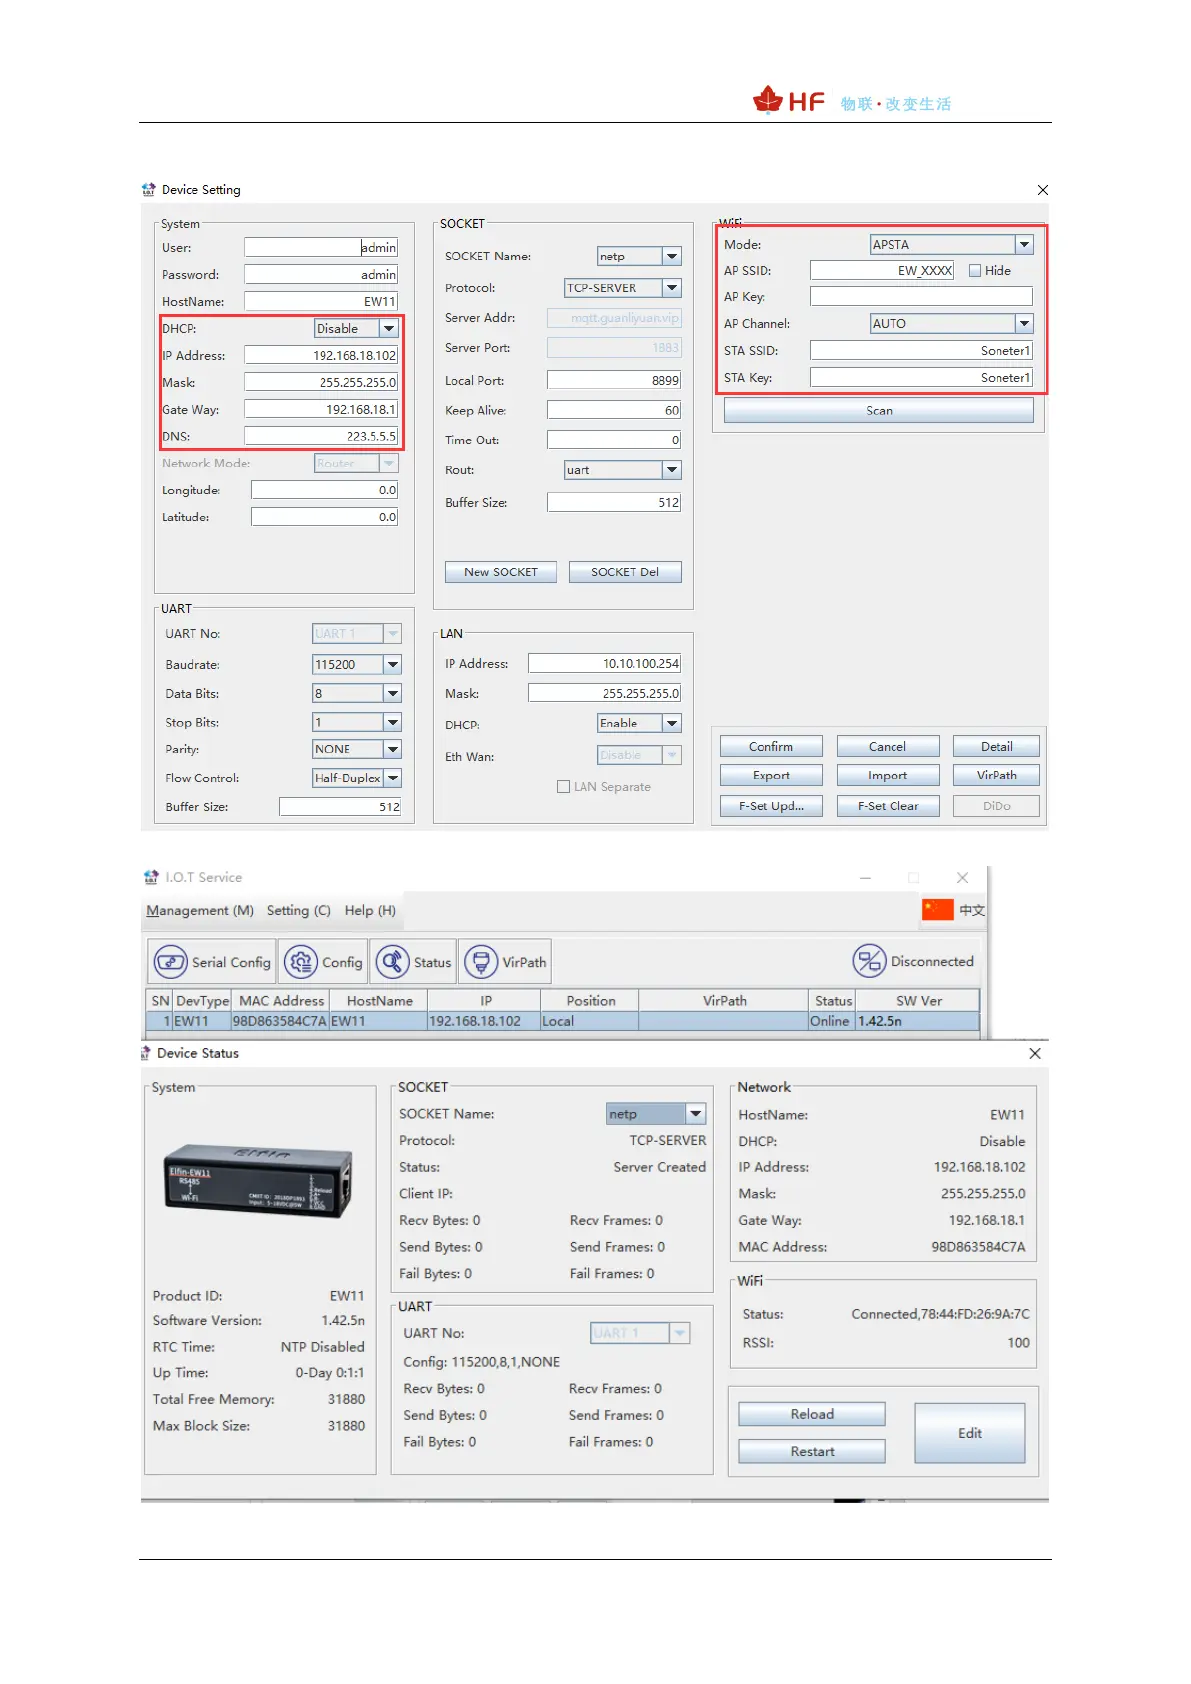Expand the Baudrate dropdown
The image size is (1191, 1684).
[393, 665]
